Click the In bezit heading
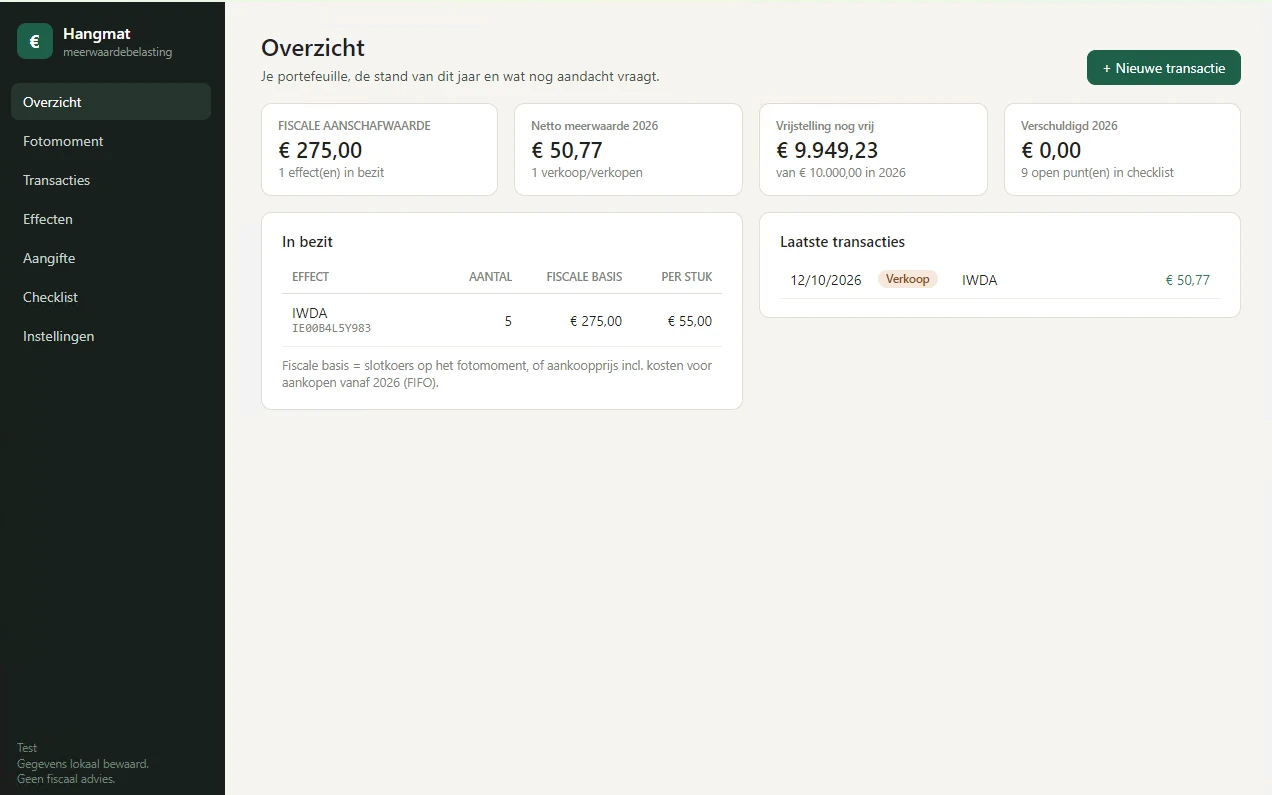 click(308, 242)
